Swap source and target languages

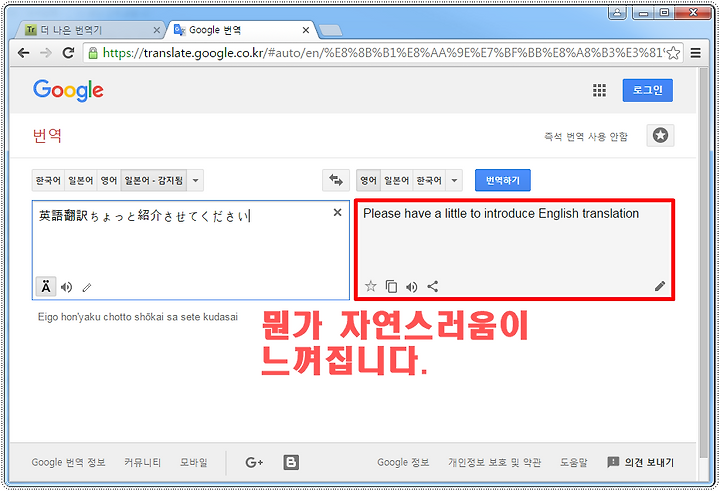coord(336,180)
